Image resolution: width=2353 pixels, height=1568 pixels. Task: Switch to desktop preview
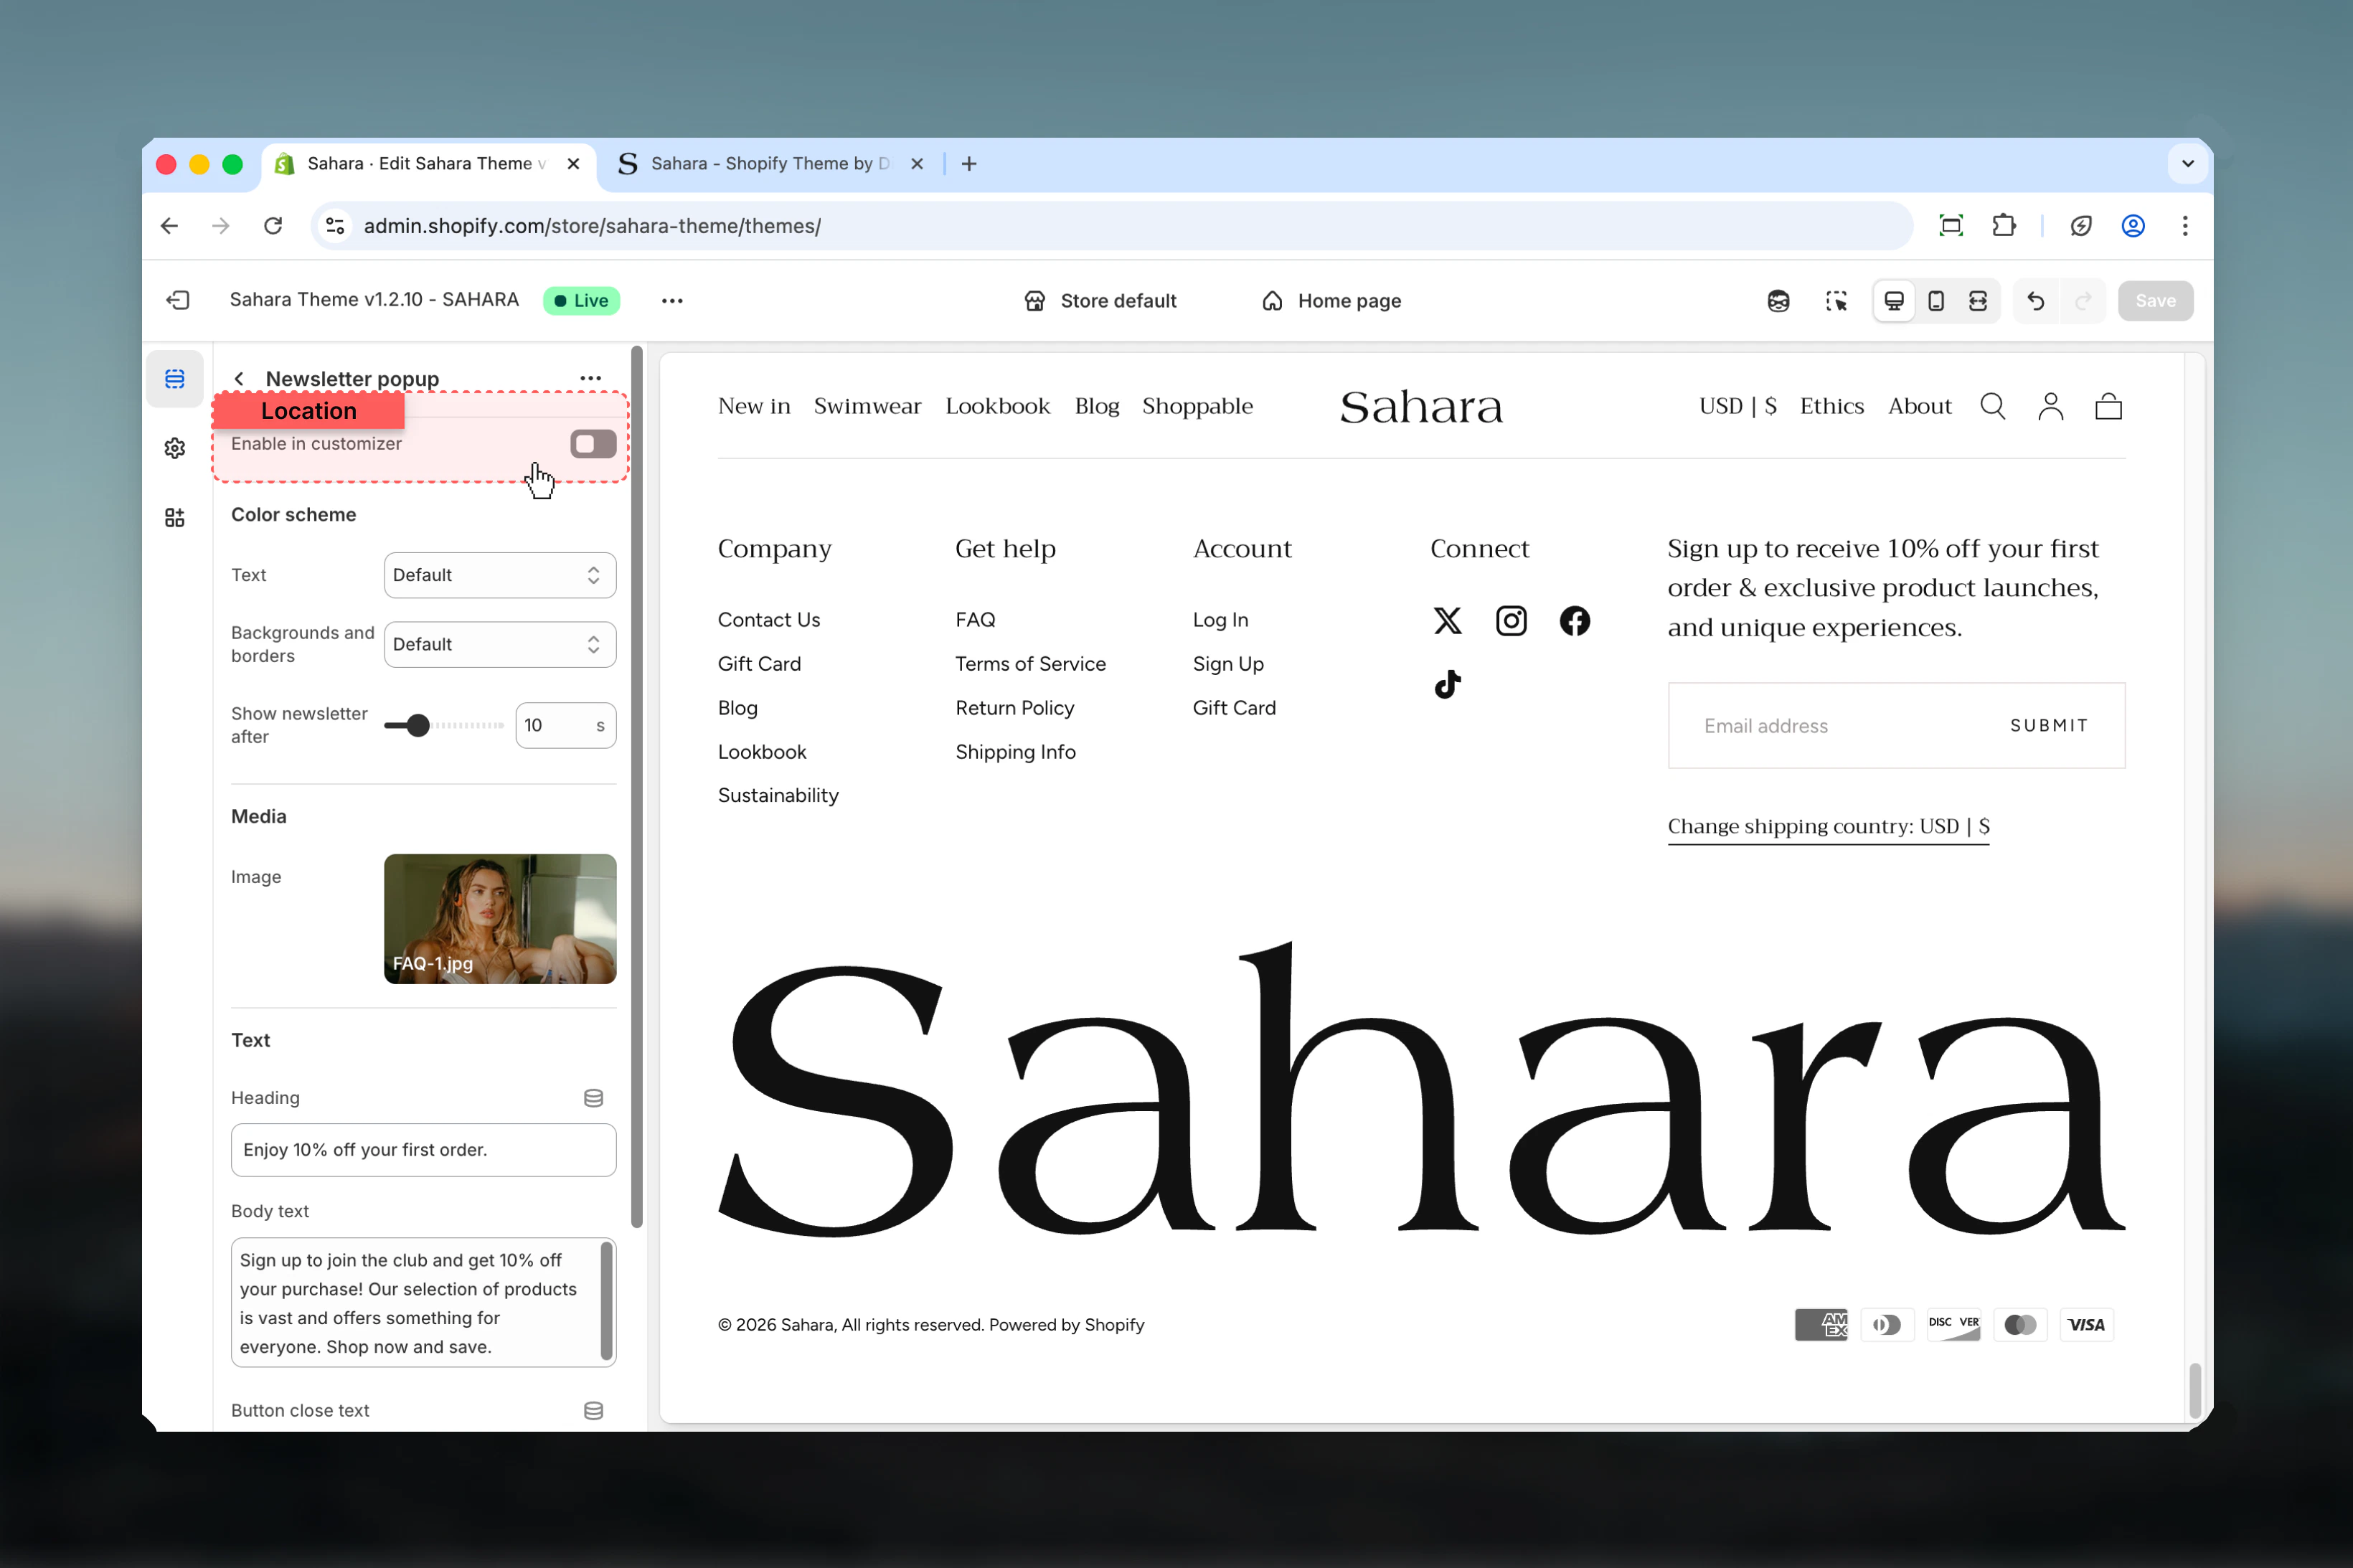1894,301
